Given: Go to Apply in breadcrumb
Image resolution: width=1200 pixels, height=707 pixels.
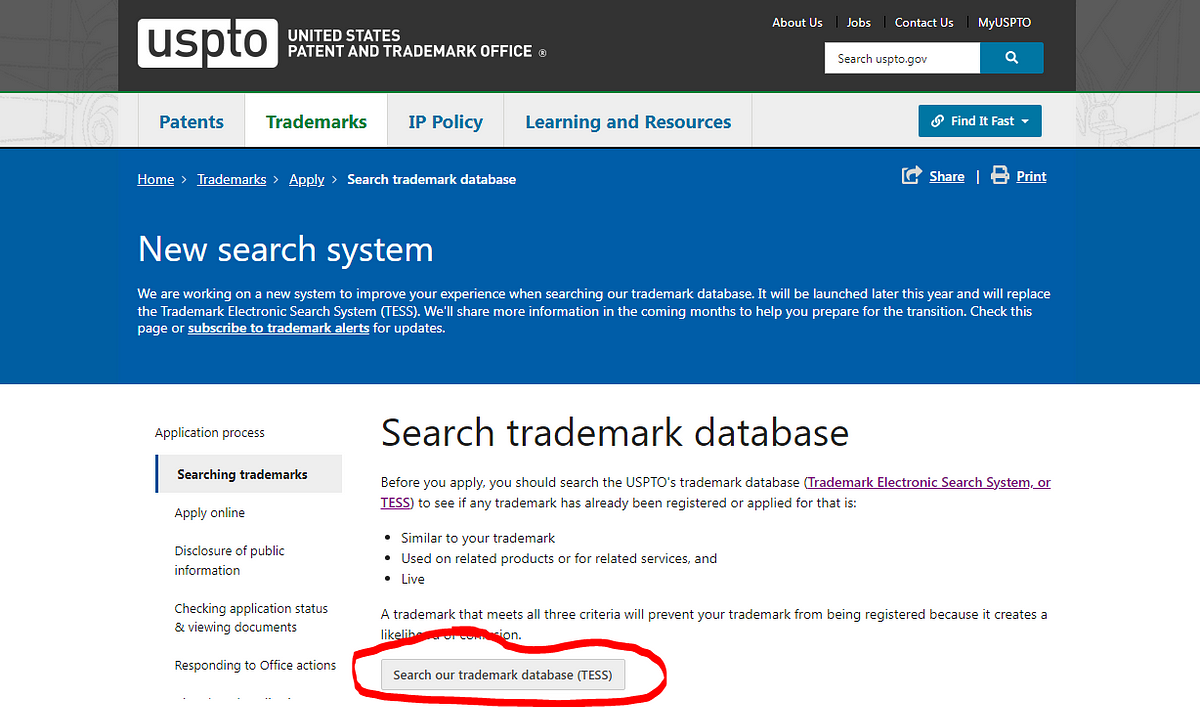Looking at the screenshot, I should 307,179.
